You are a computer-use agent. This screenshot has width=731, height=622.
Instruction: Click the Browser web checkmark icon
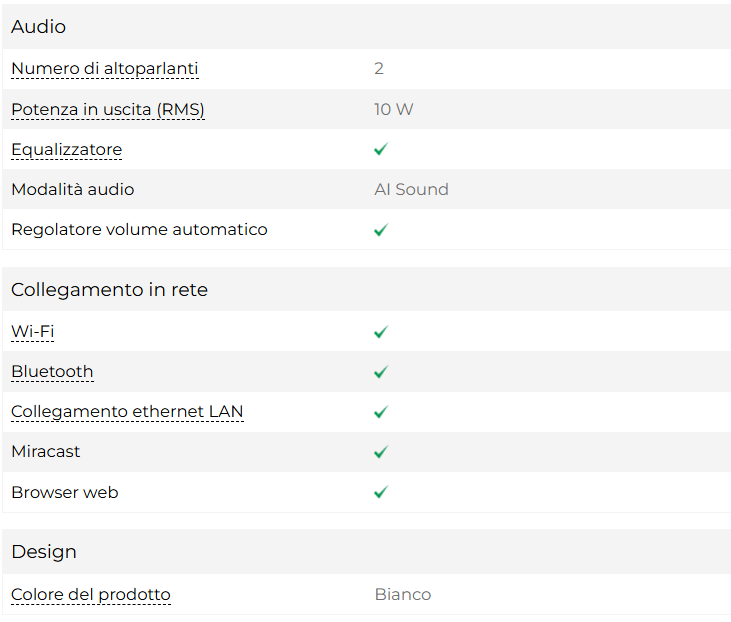pyautogui.click(x=381, y=492)
